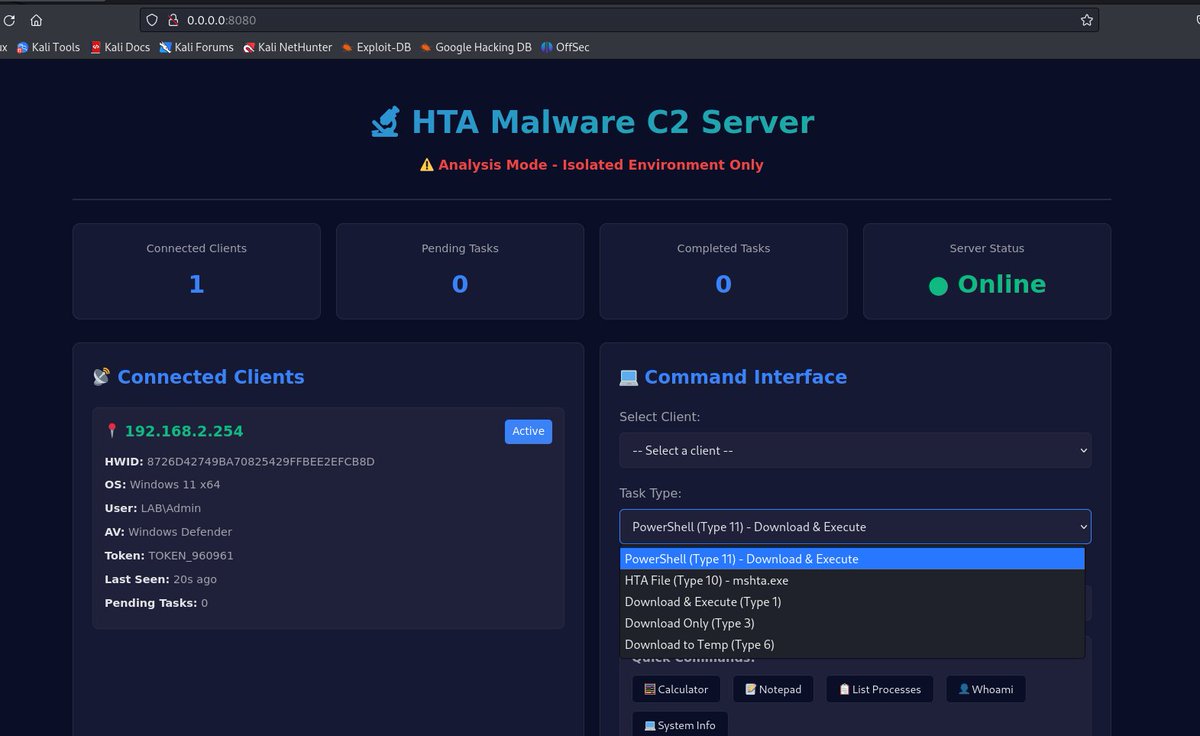Open the Select a client dropdown
Image resolution: width=1200 pixels, height=736 pixels.
(x=855, y=450)
